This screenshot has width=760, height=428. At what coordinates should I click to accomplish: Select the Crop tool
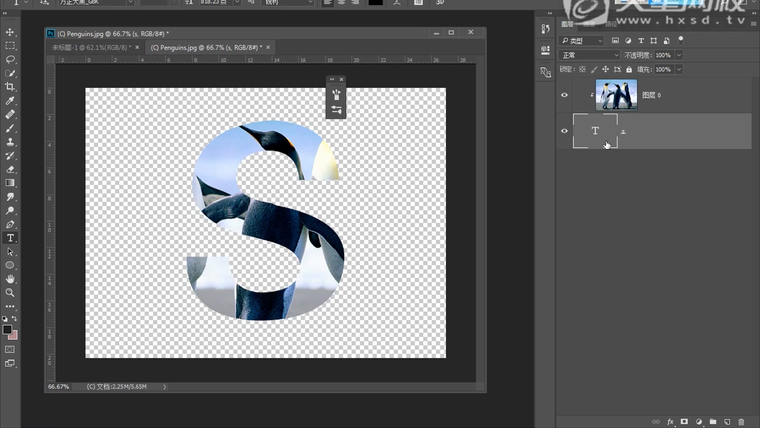11,87
